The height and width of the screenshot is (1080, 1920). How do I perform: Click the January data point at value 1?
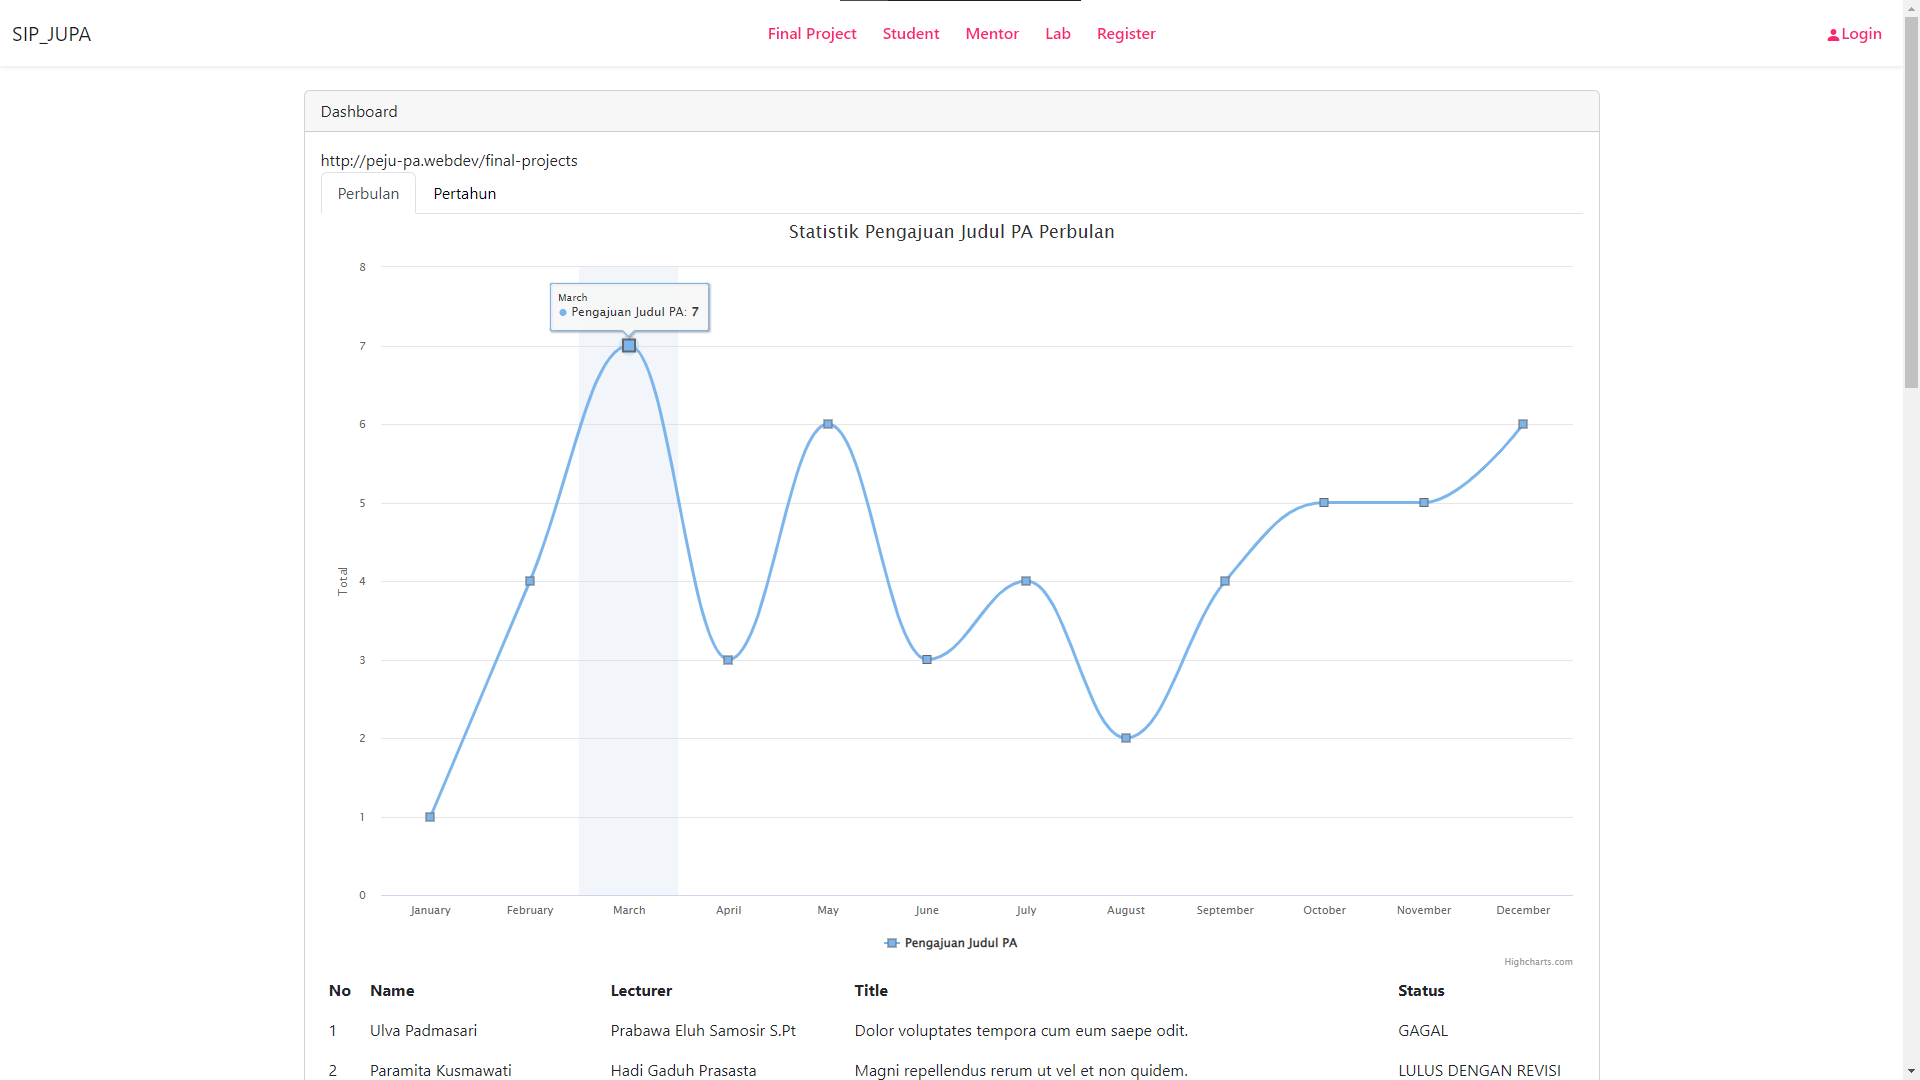coord(429,816)
